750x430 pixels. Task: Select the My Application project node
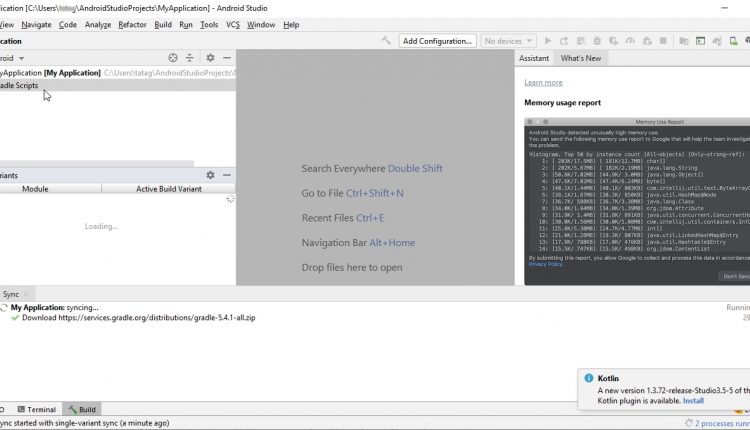[118, 73]
